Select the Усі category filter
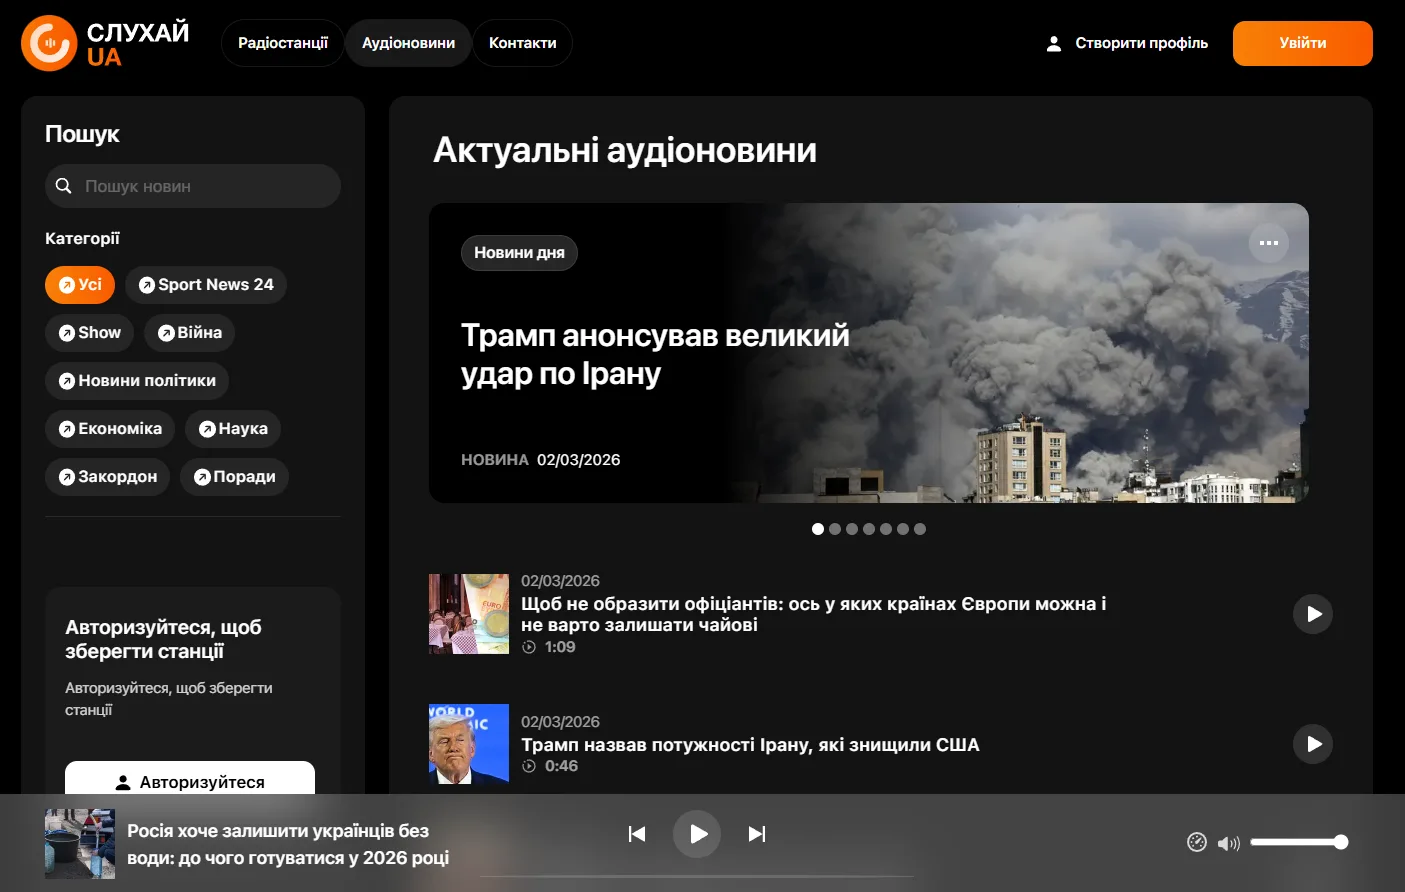Image resolution: width=1405 pixels, height=892 pixels. [80, 285]
